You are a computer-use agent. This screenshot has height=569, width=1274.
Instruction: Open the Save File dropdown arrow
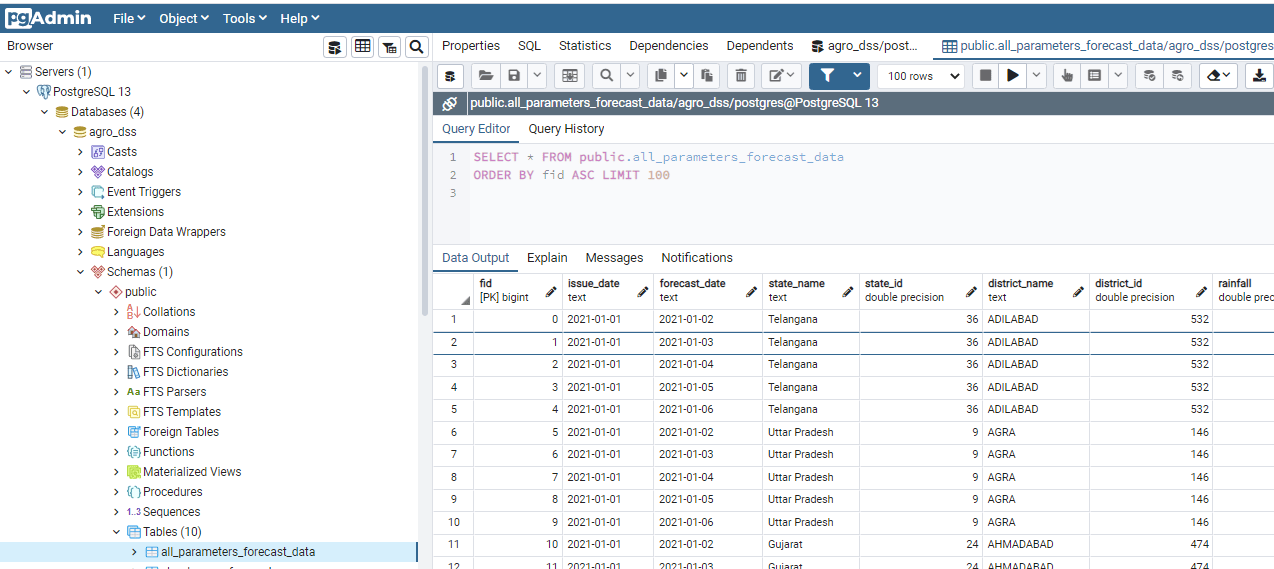(537, 75)
